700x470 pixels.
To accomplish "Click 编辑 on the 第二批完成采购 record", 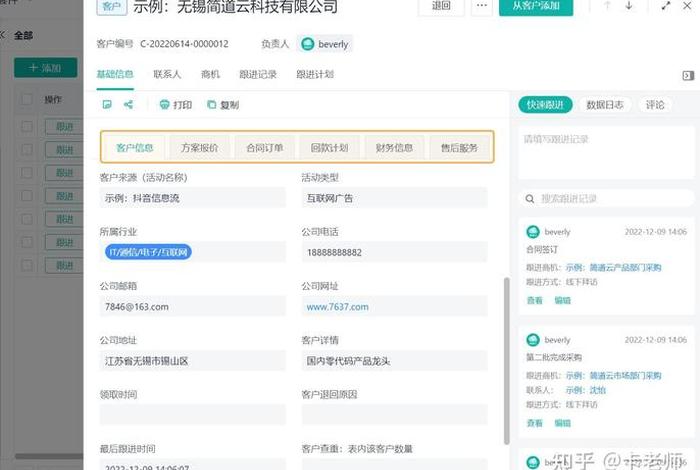I will point(562,423).
